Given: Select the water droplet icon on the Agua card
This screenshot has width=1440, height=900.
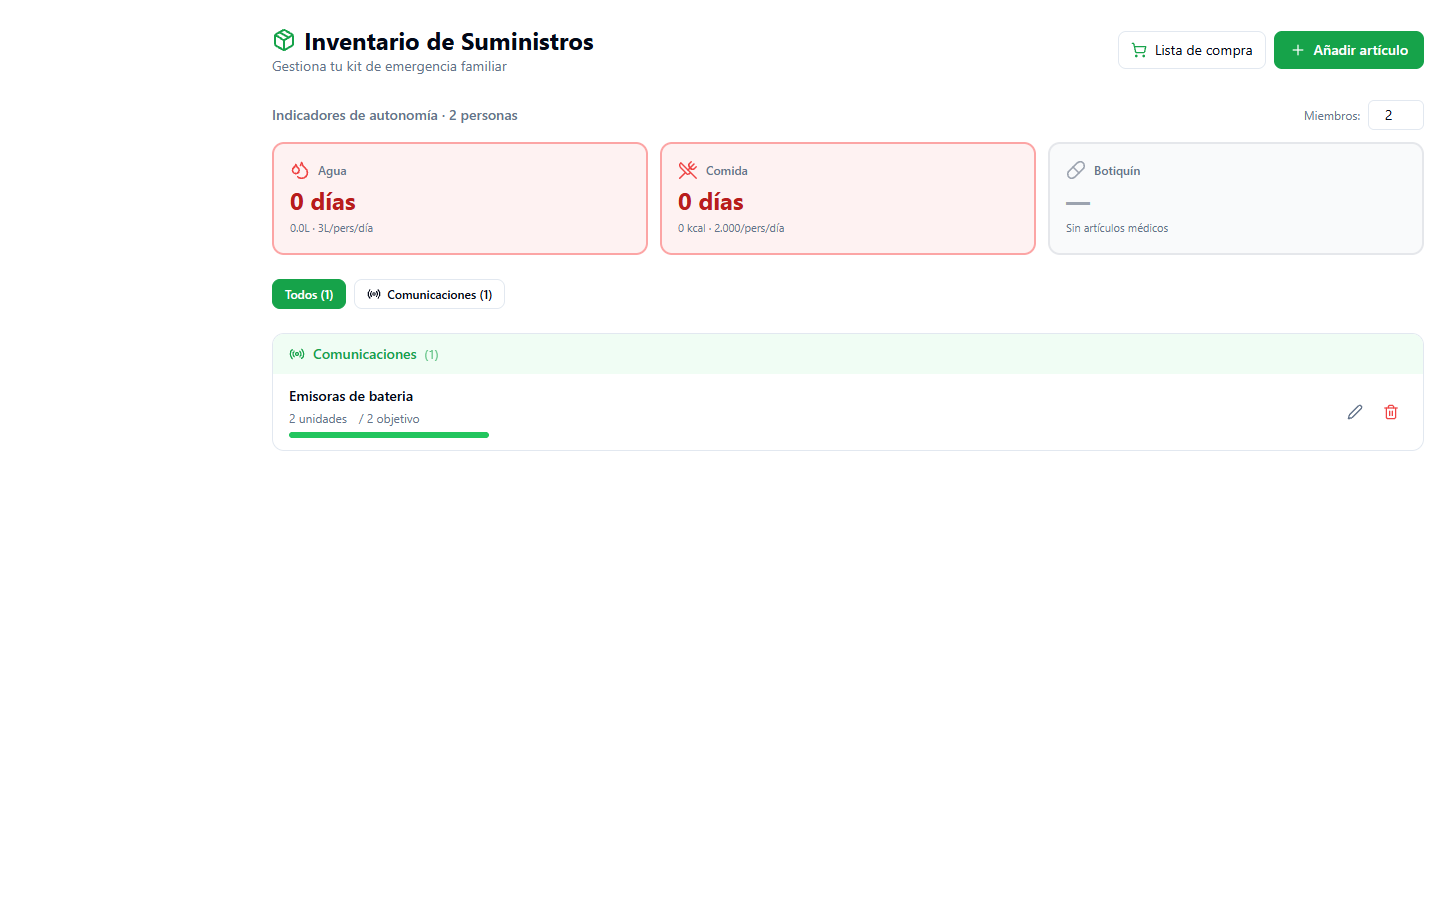Looking at the screenshot, I should click(x=299, y=170).
